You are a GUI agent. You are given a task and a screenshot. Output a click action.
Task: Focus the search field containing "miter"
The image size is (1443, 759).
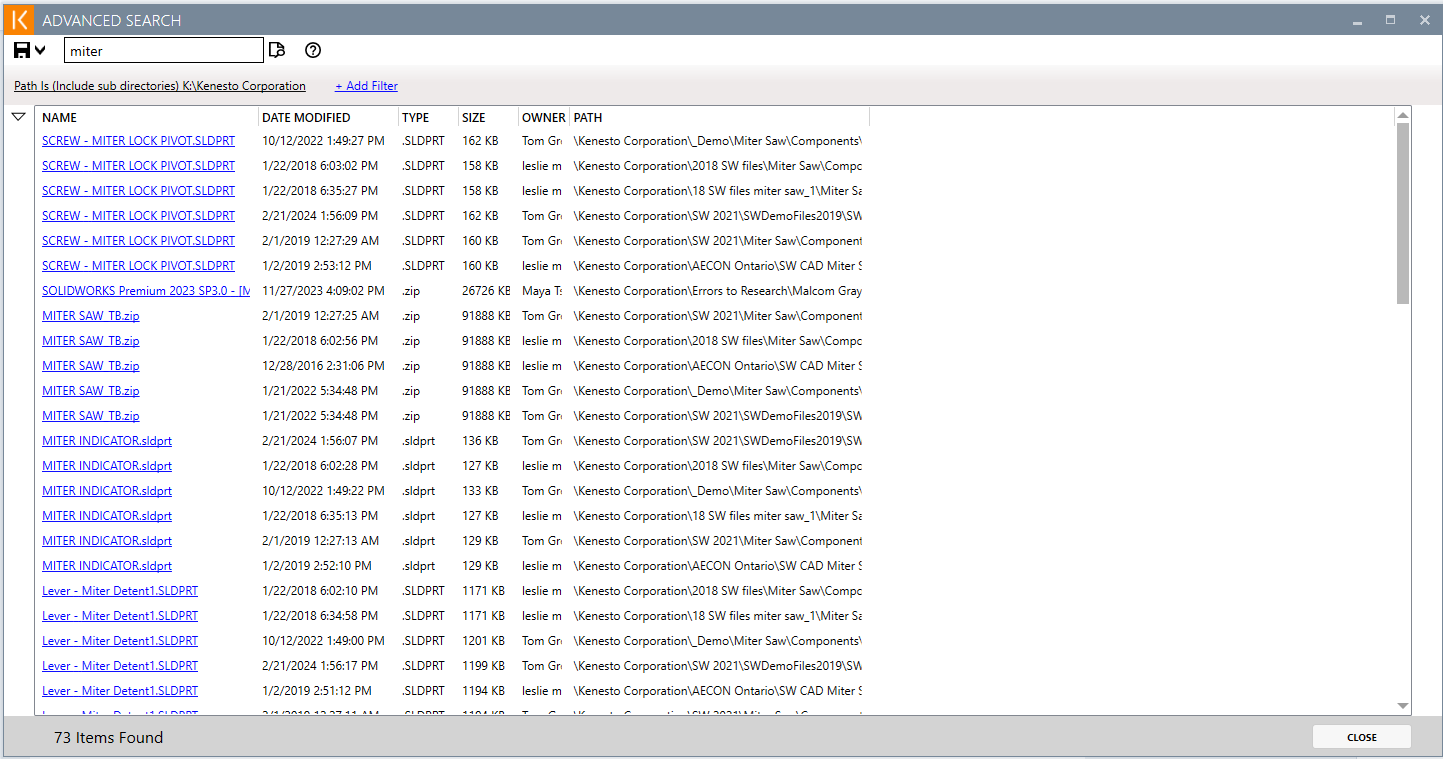pos(164,50)
